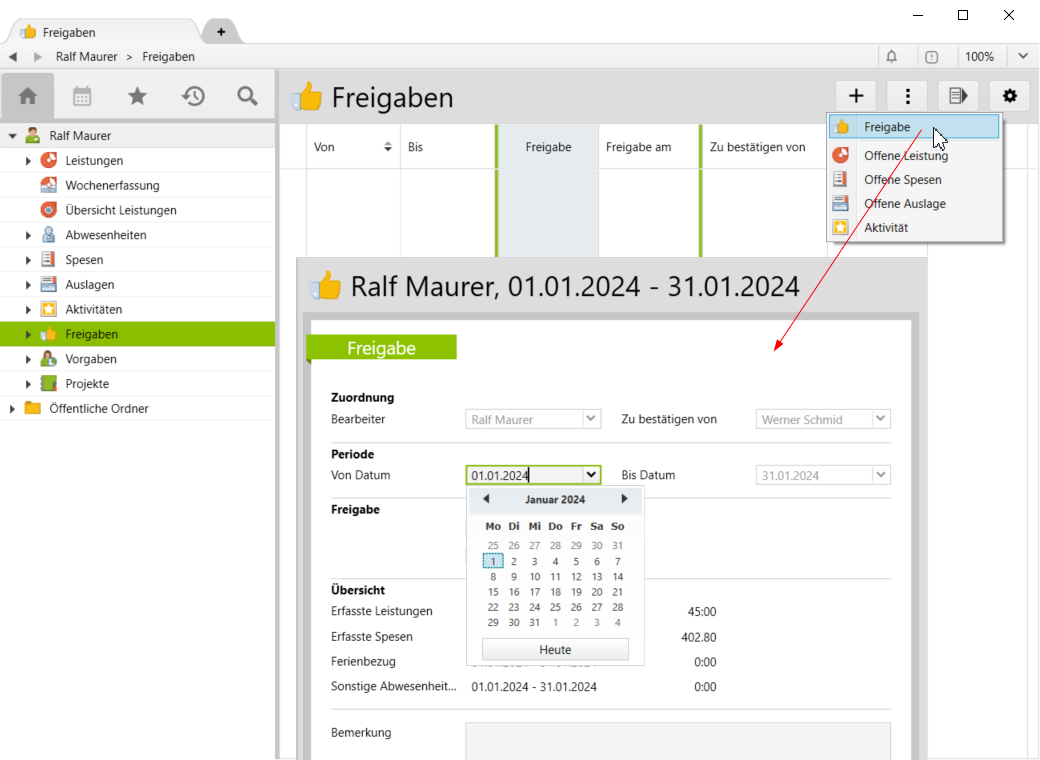1040x760 pixels.
Task: Expand the Projekte tree node
Action: click(x=29, y=384)
